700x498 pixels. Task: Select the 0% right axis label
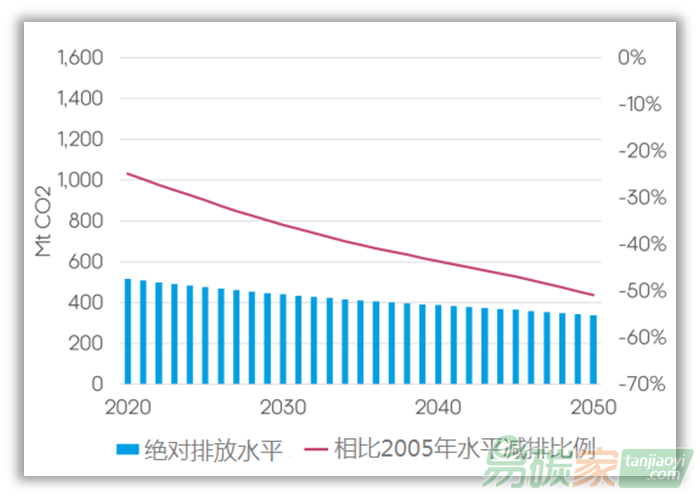(631, 58)
